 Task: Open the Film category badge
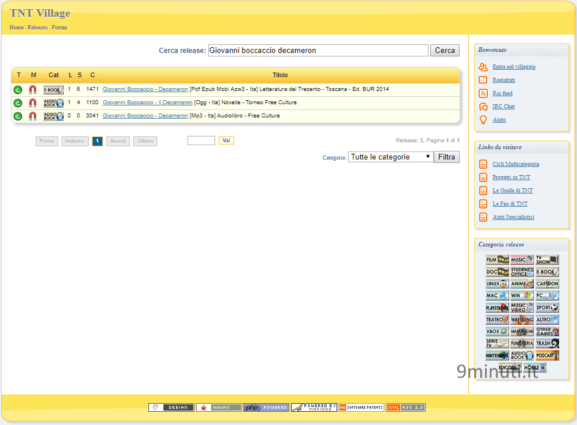(x=497, y=260)
